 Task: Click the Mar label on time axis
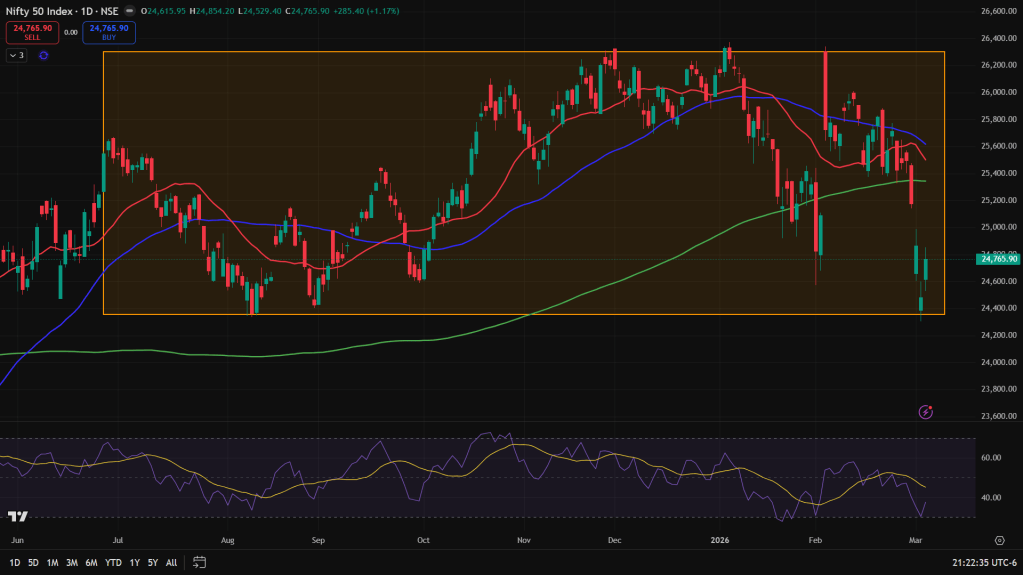(915, 540)
